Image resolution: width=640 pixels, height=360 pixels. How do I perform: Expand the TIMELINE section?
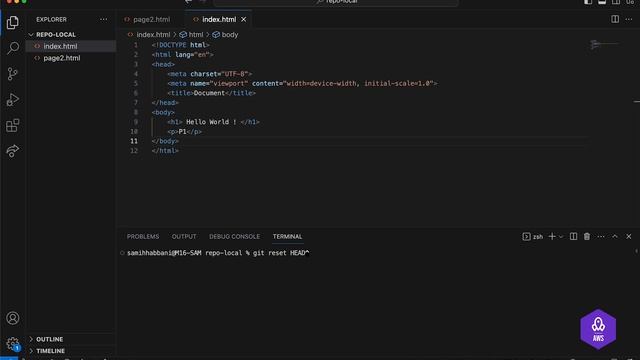point(71,351)
